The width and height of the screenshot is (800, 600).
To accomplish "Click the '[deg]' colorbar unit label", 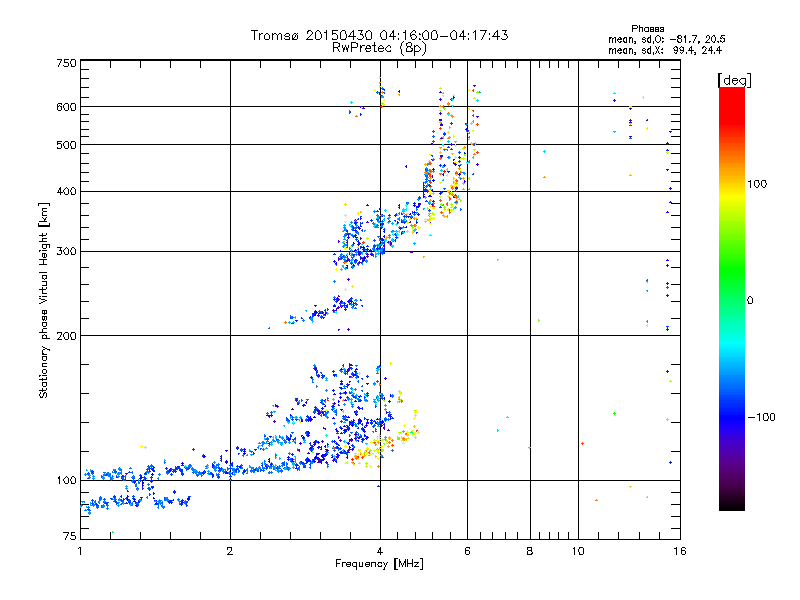I will tap(734, 80).
